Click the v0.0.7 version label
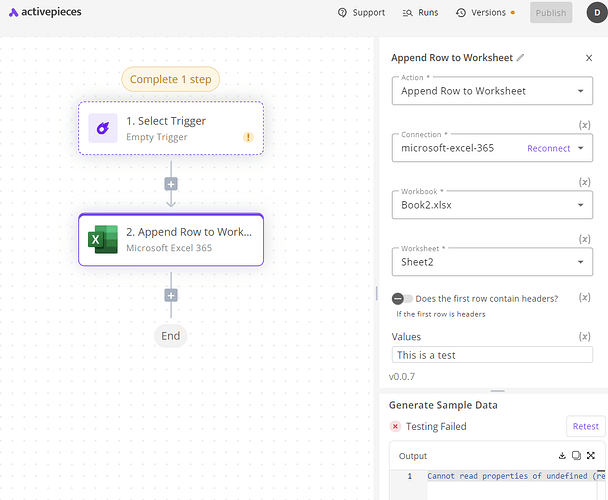Image resolution: width=608 pixels, height=500 pixels. pyautogui.click(x=402, y=377)
